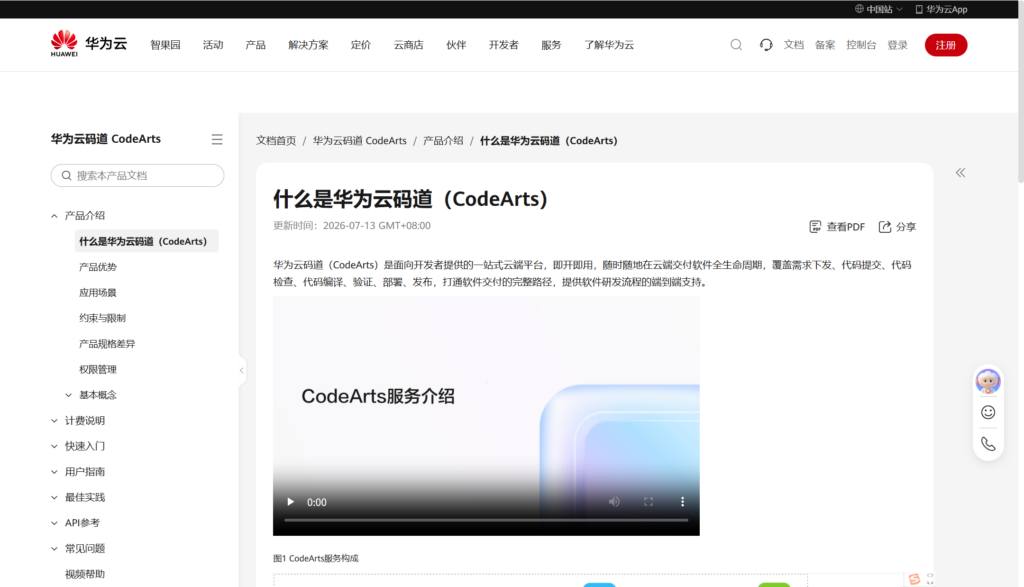
Task: Click the page vertical scrollbar
Action: 1020,91
